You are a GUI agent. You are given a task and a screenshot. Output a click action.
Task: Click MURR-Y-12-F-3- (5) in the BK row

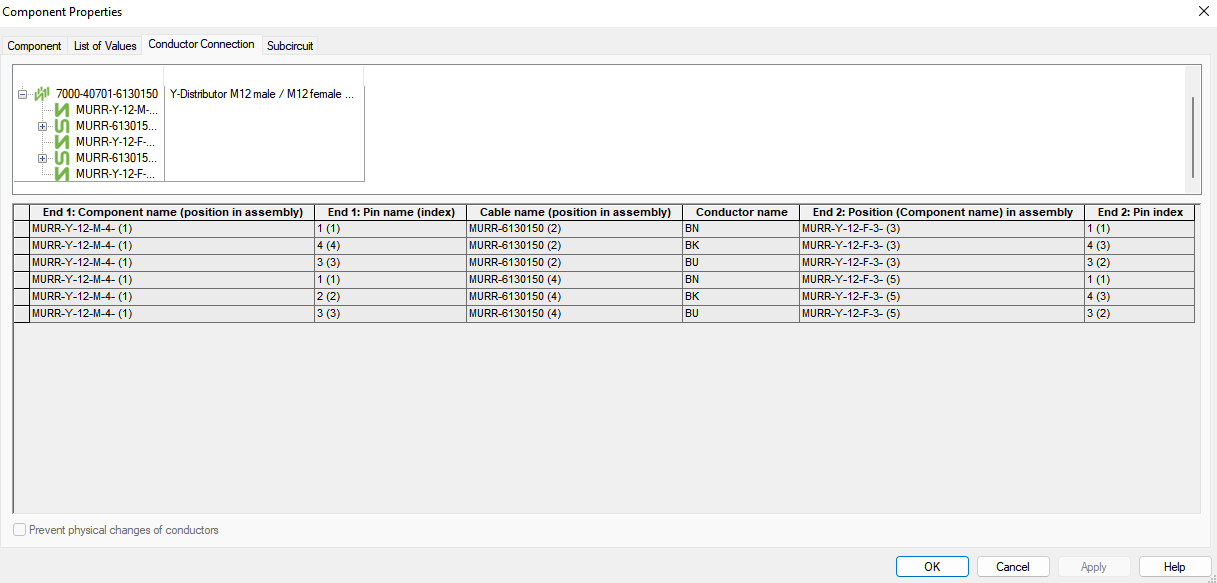[x=942, y=297]
